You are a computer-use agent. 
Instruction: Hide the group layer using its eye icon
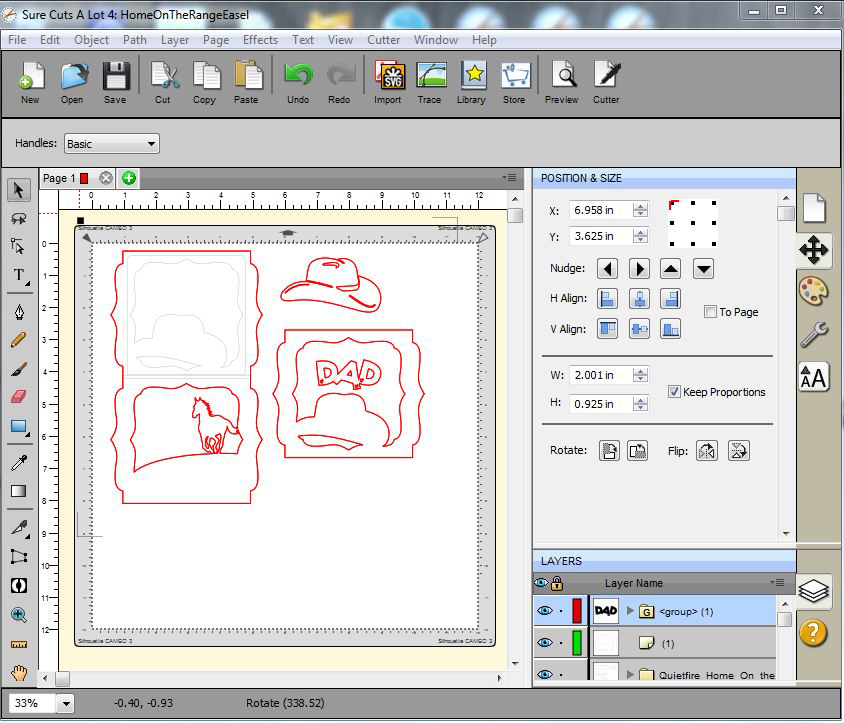point(543,610)
